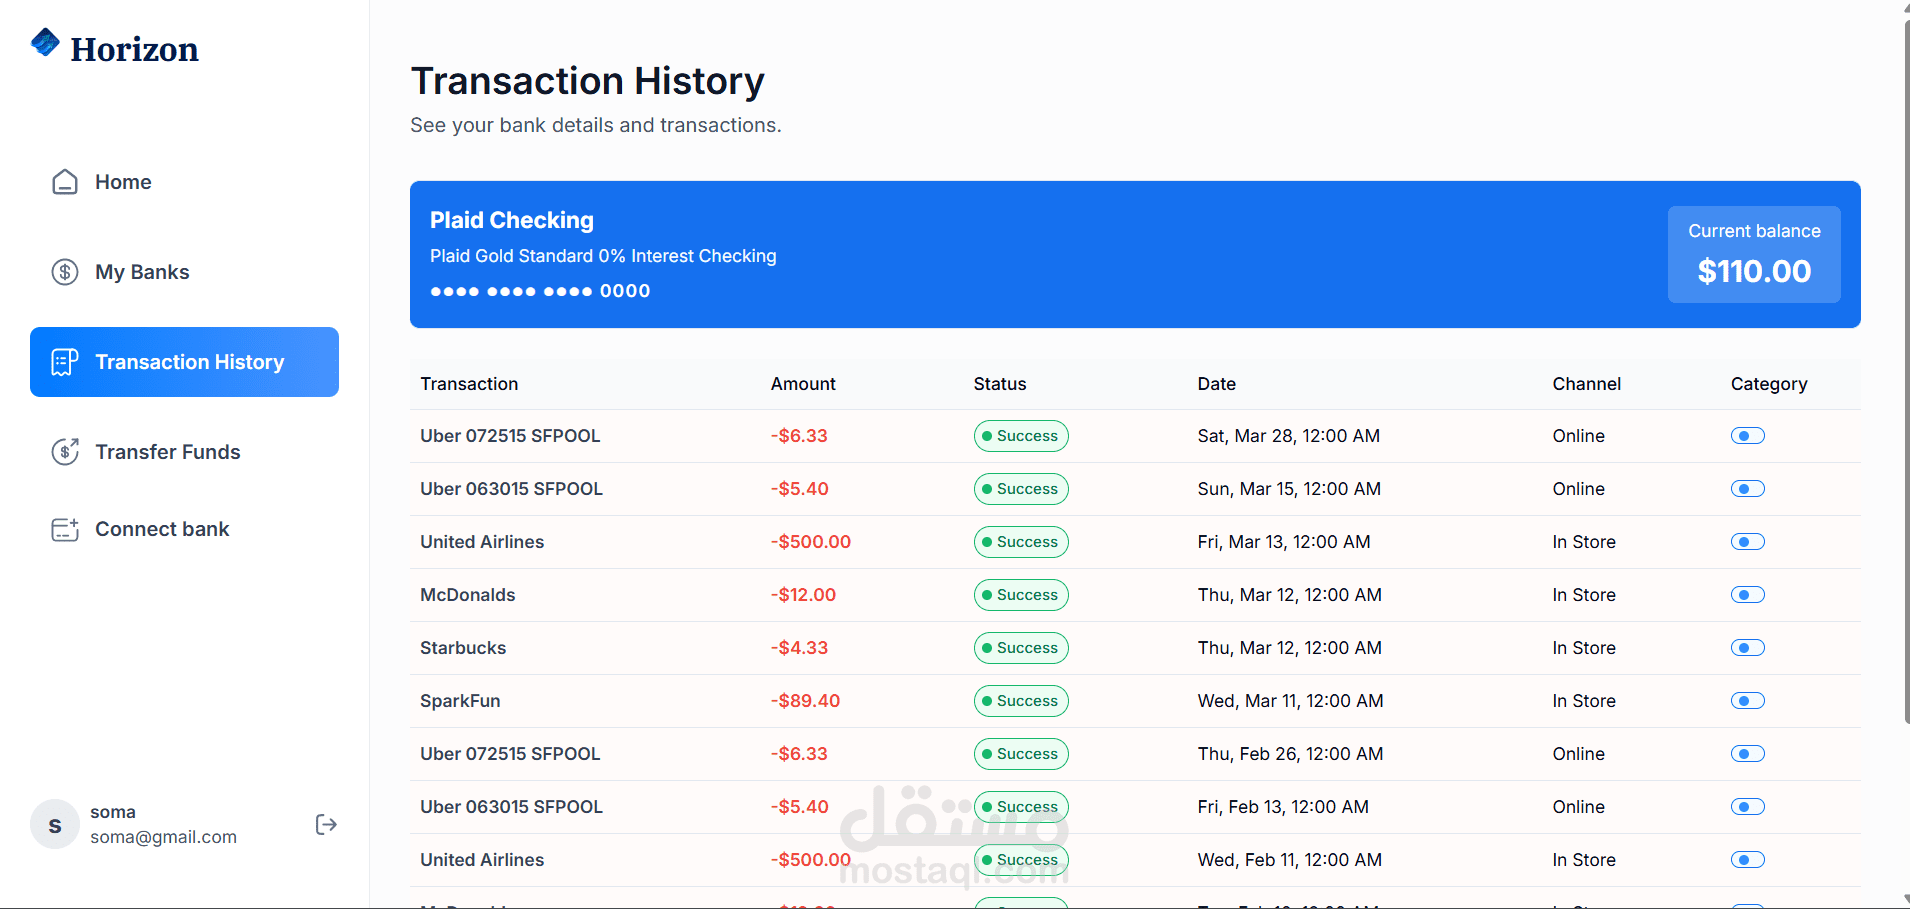1910x909 pixels.
Task: Click the page vertical scrollbar
Action: (x=1906, y=400)
